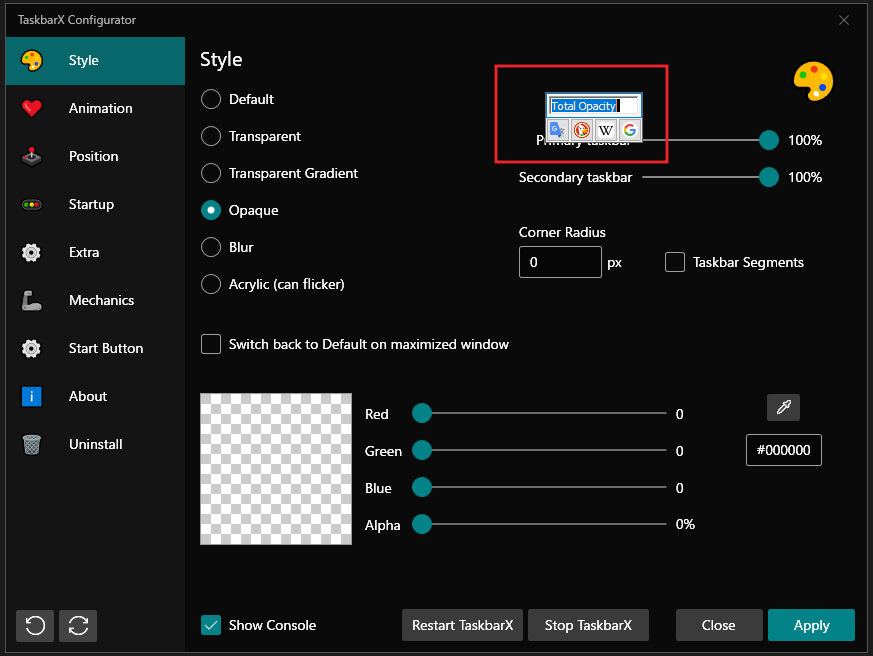Click the Google Translate icon in the popup
873x656 pixels.
tap(557, 130)
